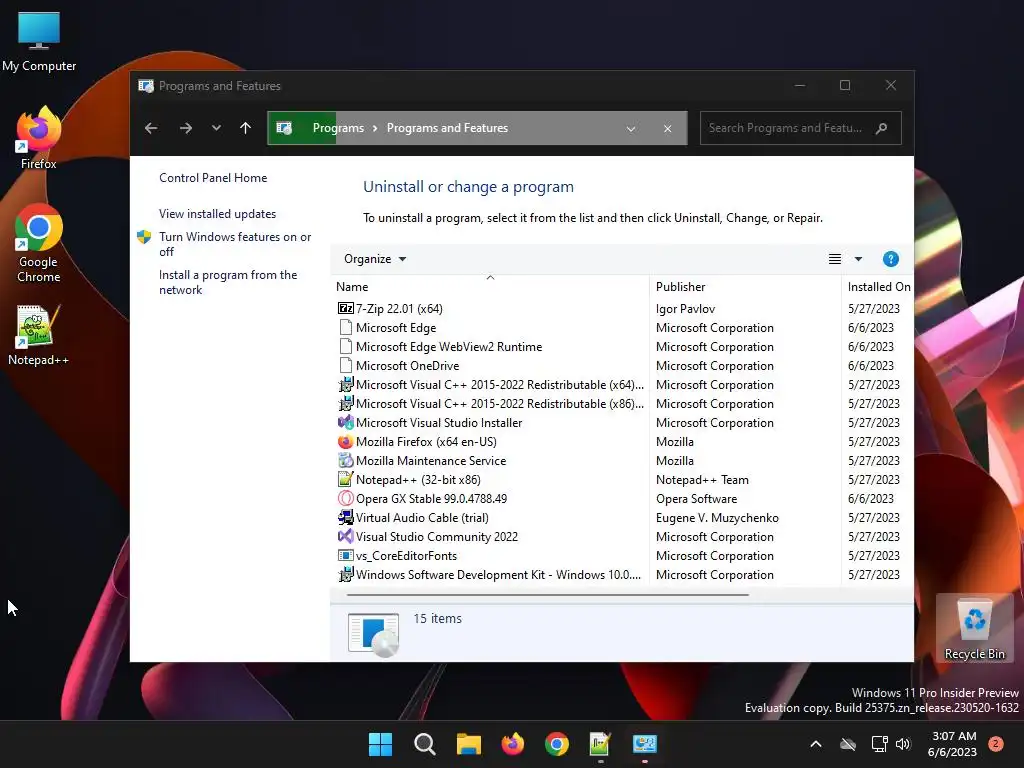The height and width of the screenshot is (768, 1024).
Task: Open the view options dropdown arrow
Action: click(858, 259)
